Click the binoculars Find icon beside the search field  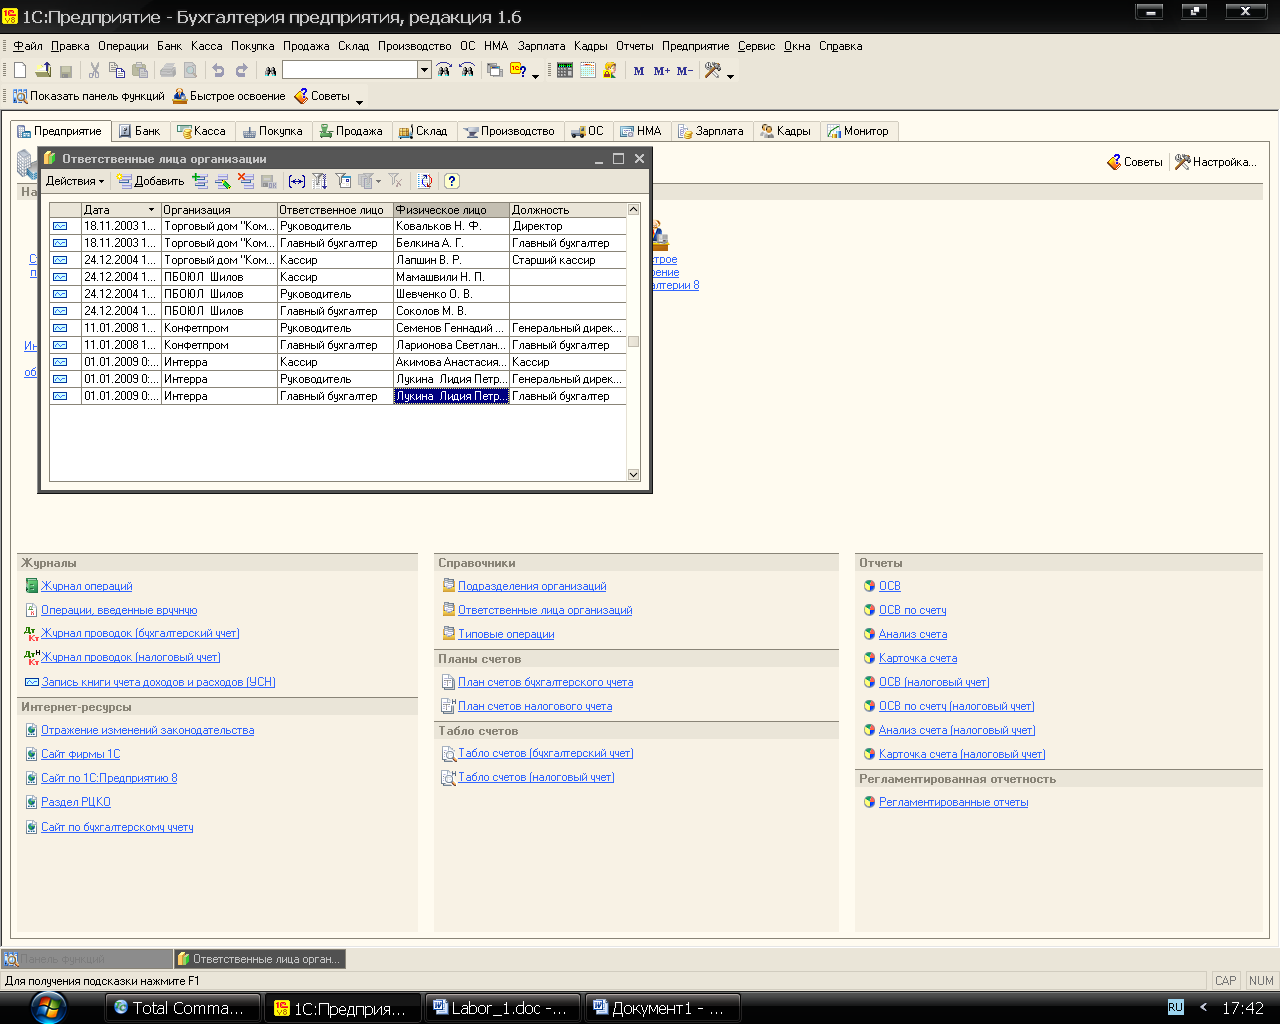(x=270, y=70)
